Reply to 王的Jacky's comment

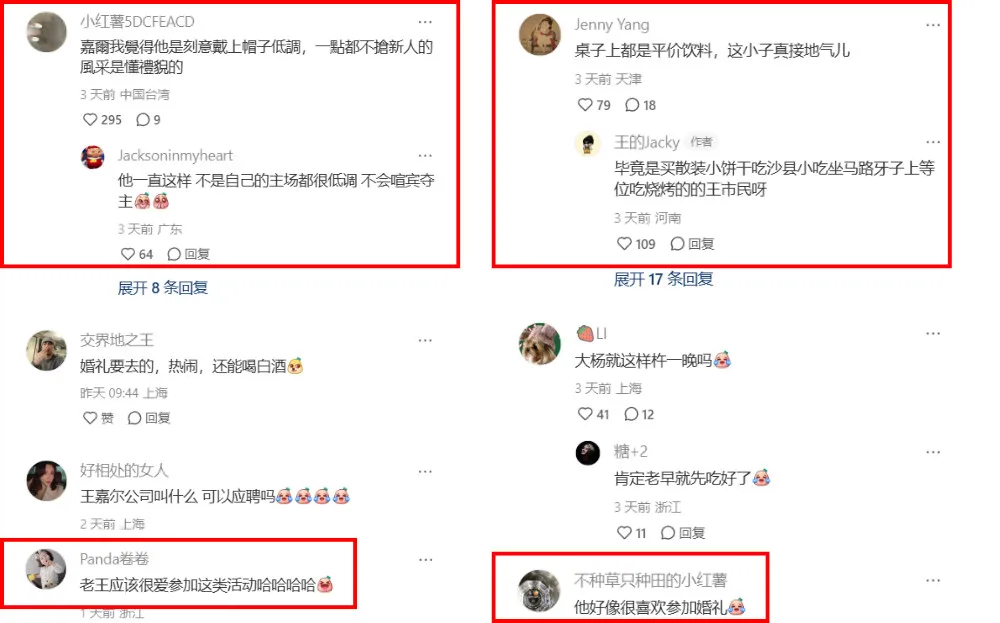[x=692, y=244]
